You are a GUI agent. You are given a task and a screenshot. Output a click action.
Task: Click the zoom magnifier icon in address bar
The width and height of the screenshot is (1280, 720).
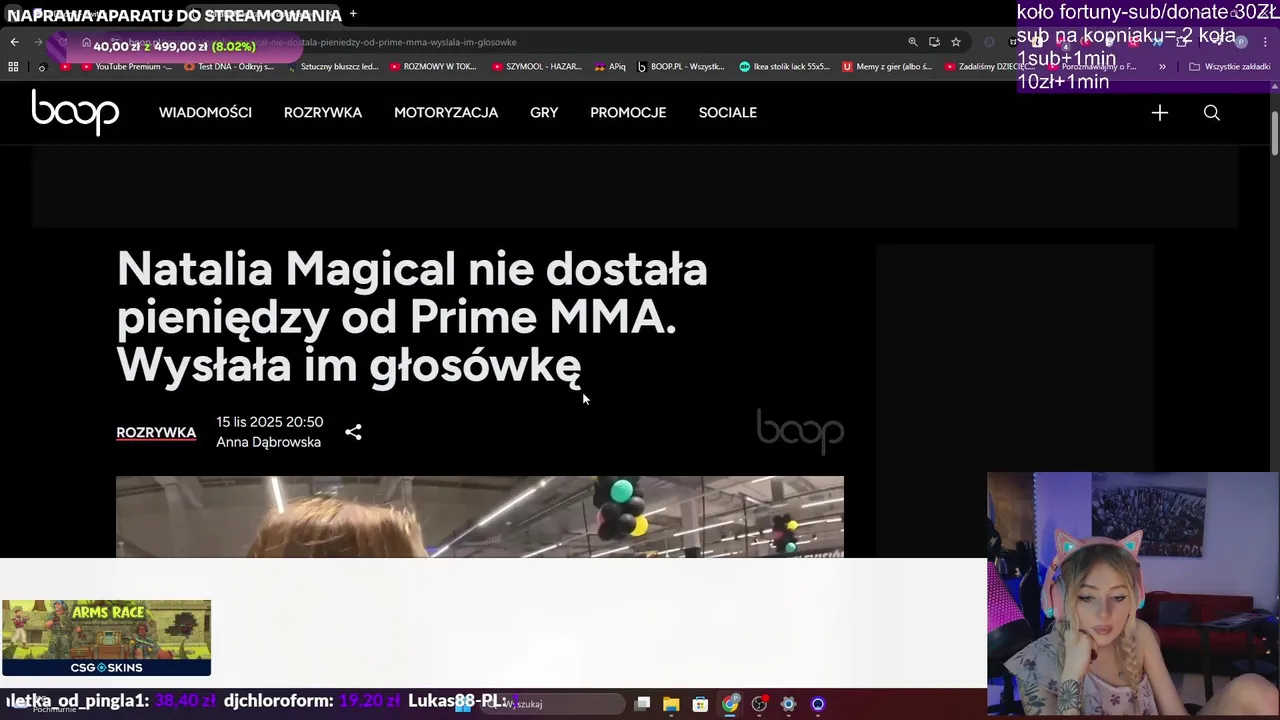click(x=912, y=42)
